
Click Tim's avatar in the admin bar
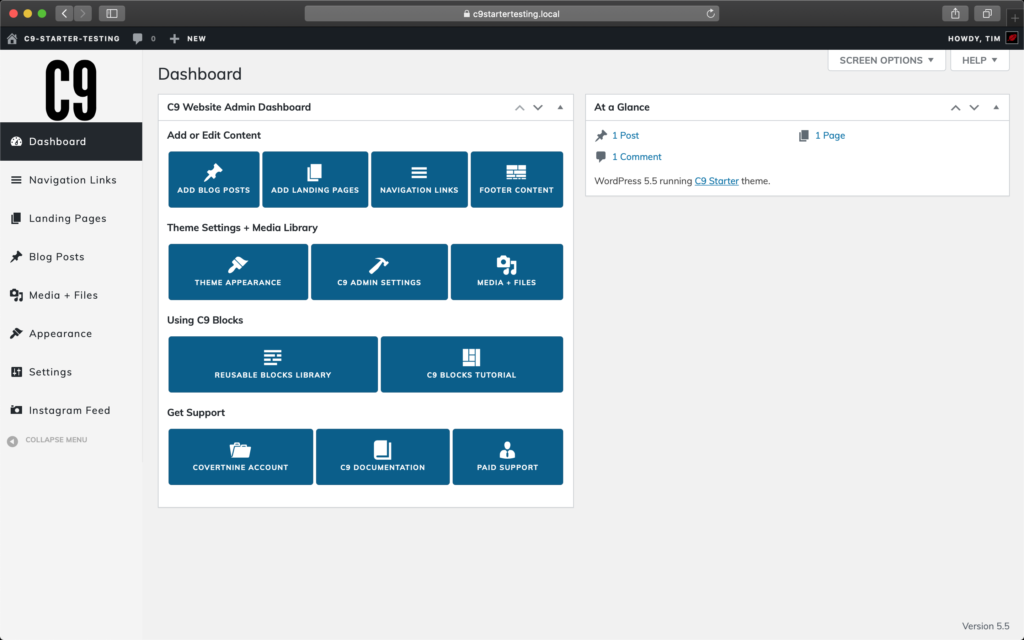1012,38
